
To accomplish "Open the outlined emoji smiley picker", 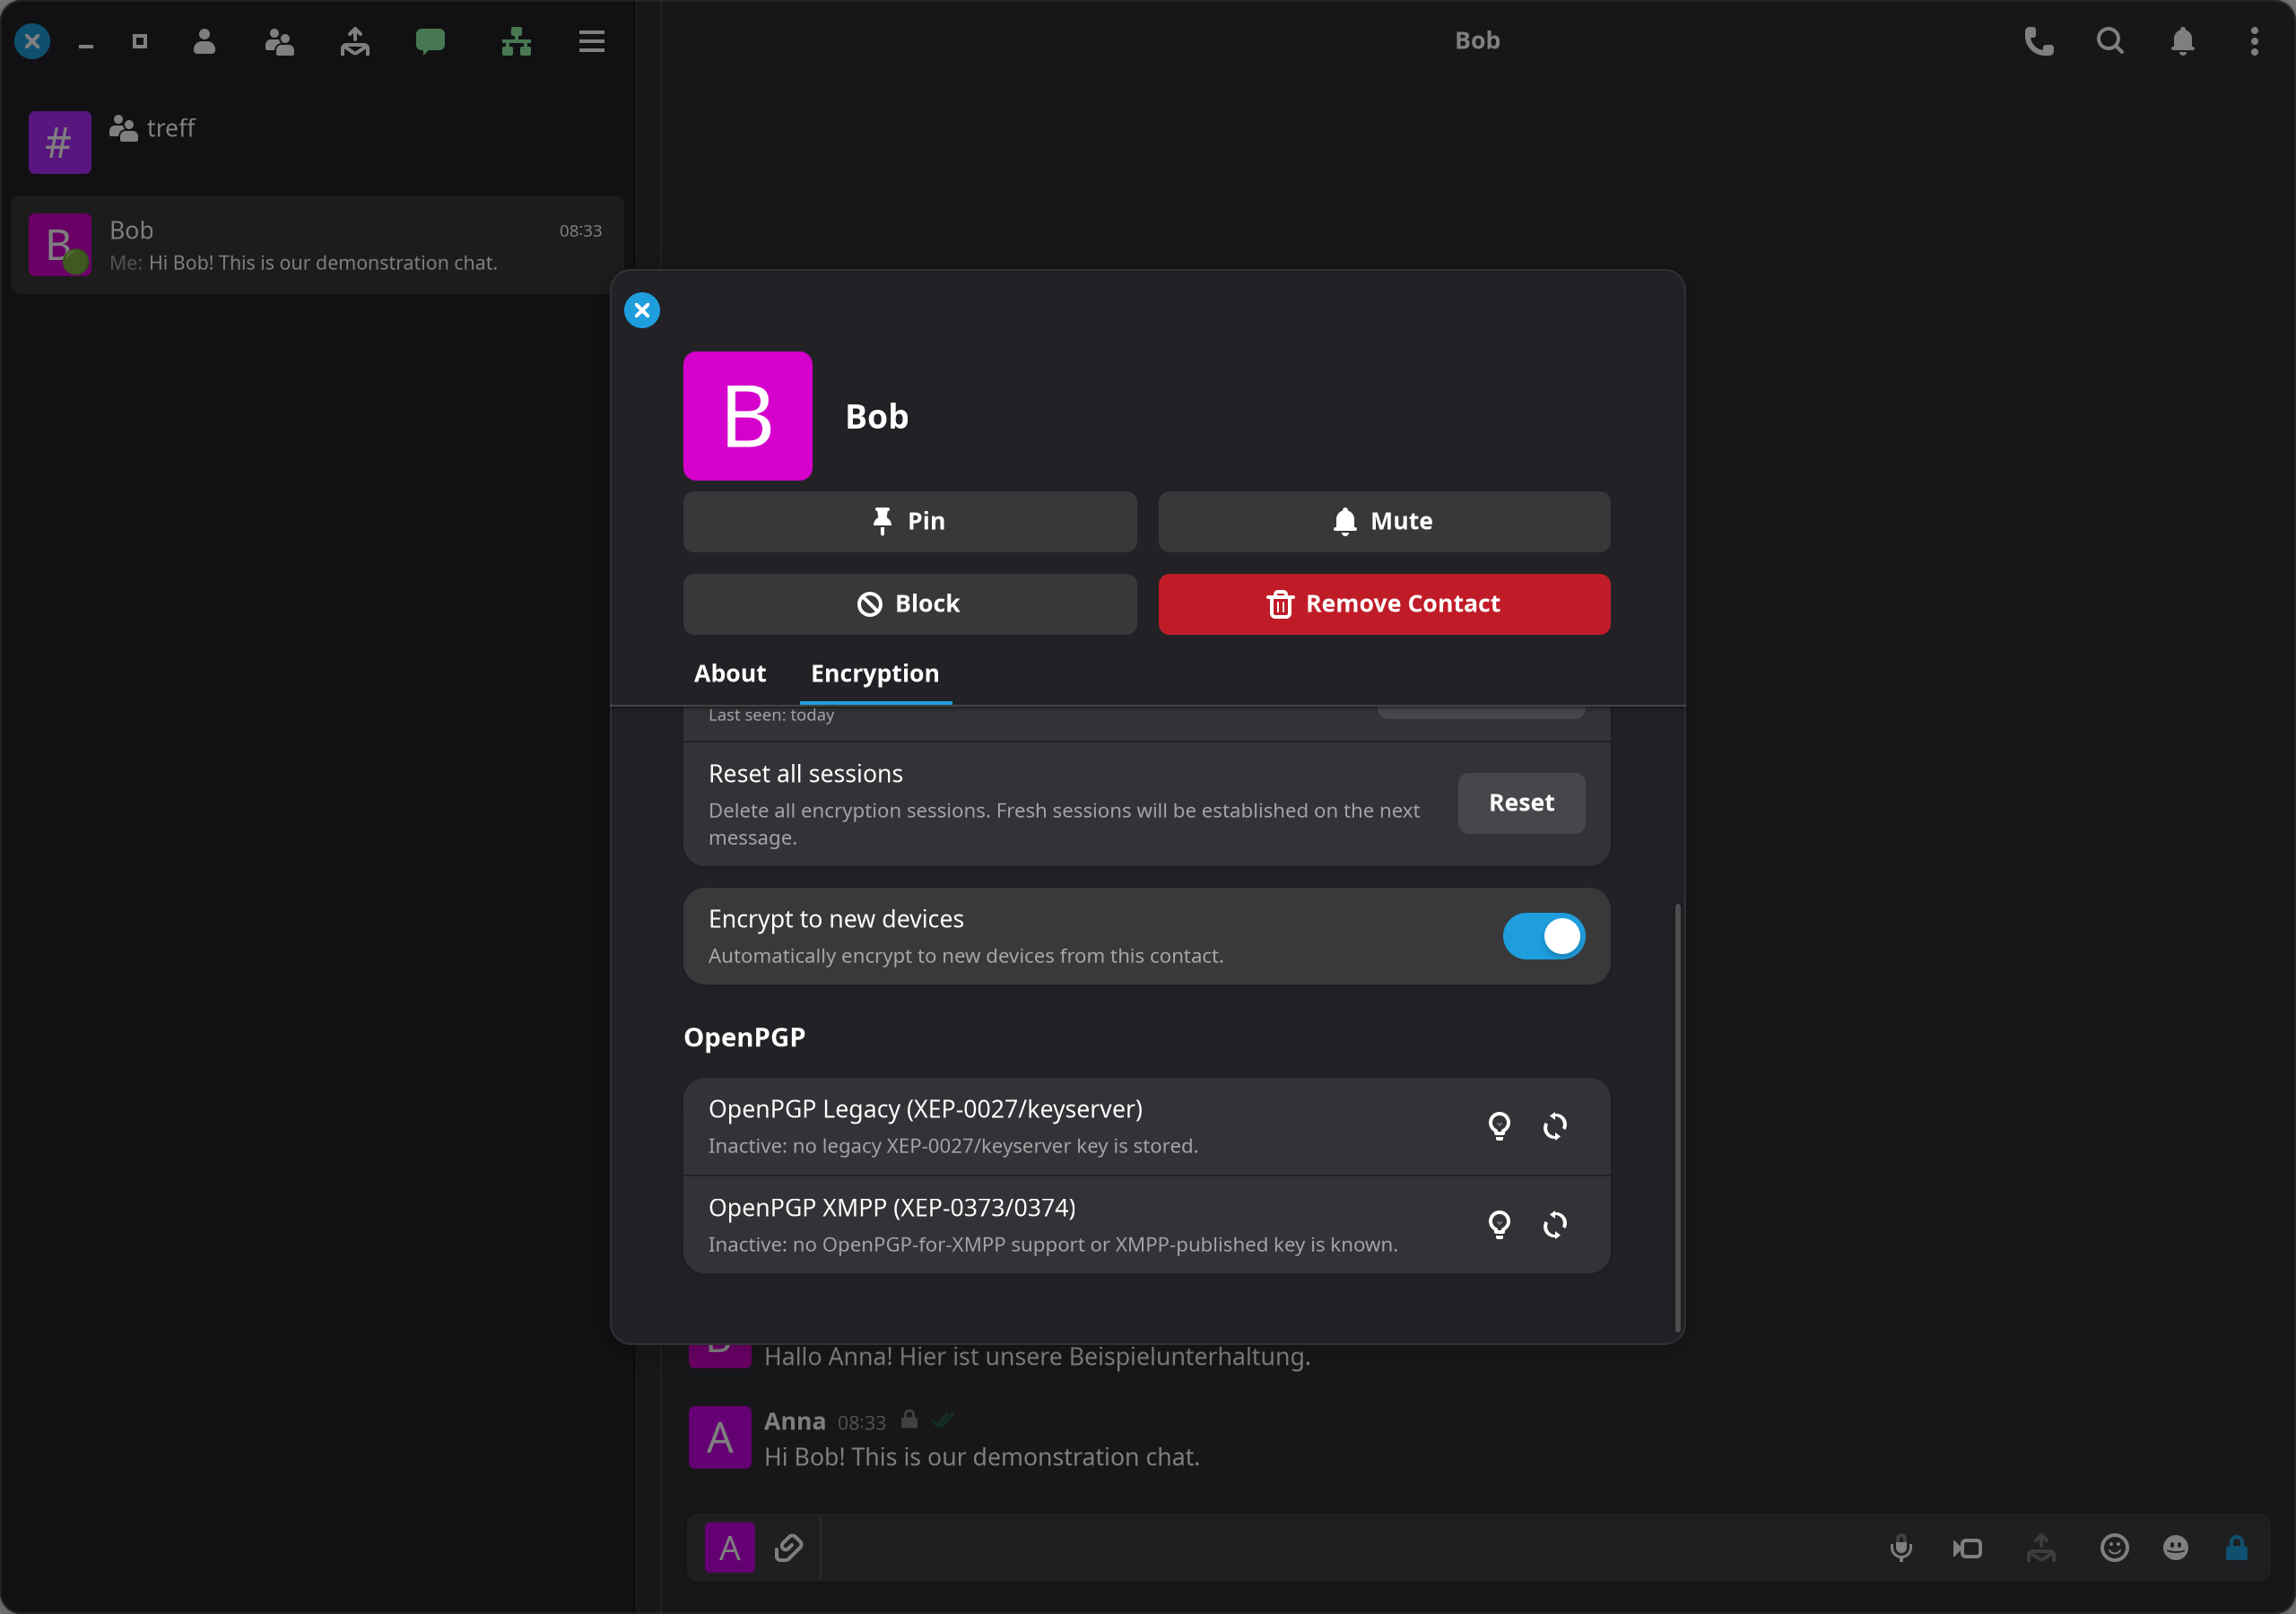I will (2114, 1548).
